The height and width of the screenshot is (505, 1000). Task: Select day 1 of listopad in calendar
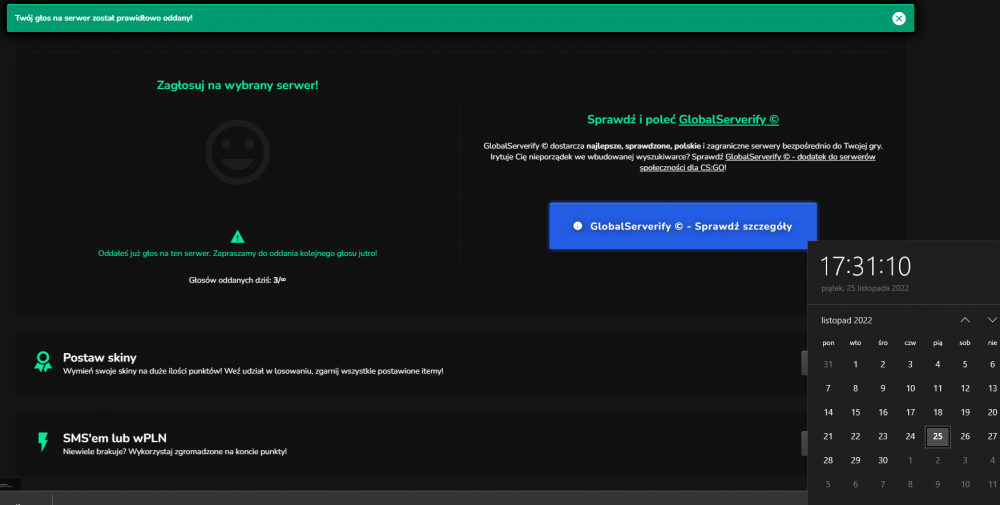[x=855, y=364]
